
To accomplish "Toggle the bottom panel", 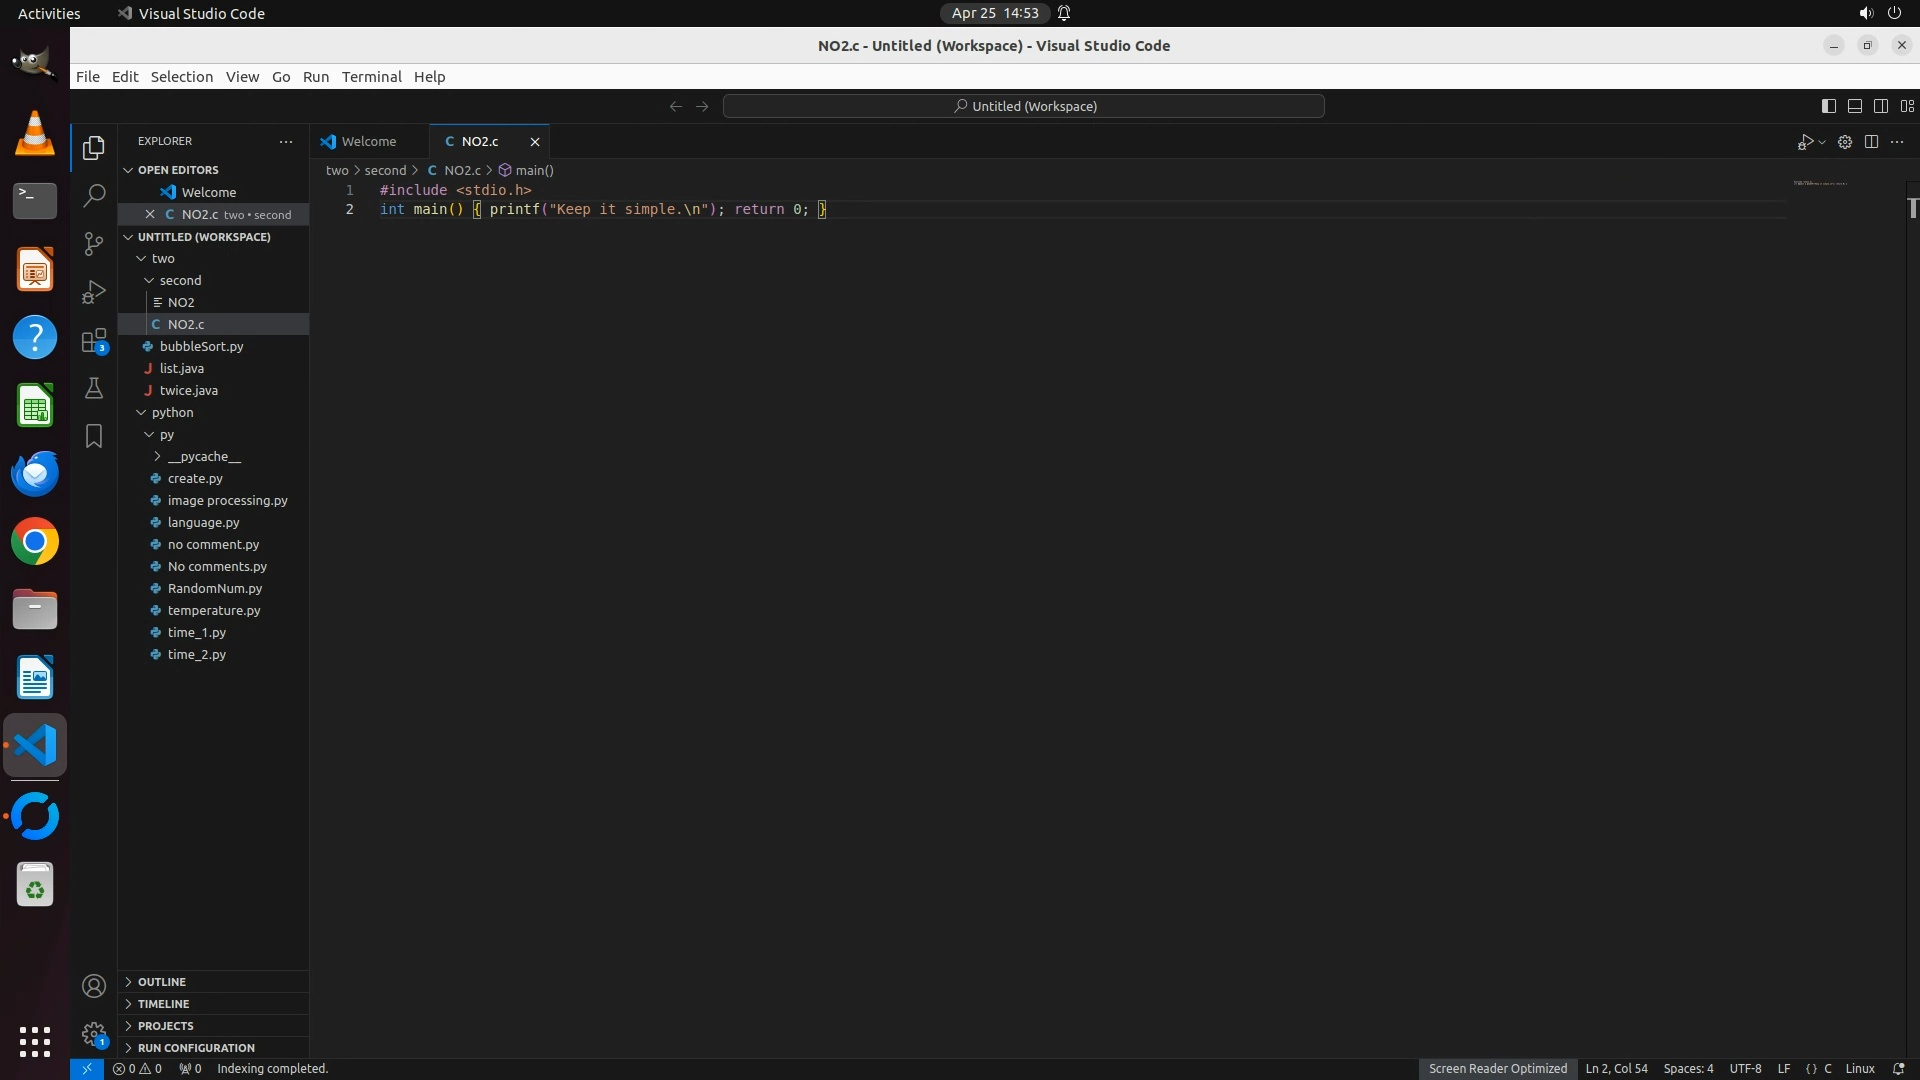I will click(x=1854, y=106).
